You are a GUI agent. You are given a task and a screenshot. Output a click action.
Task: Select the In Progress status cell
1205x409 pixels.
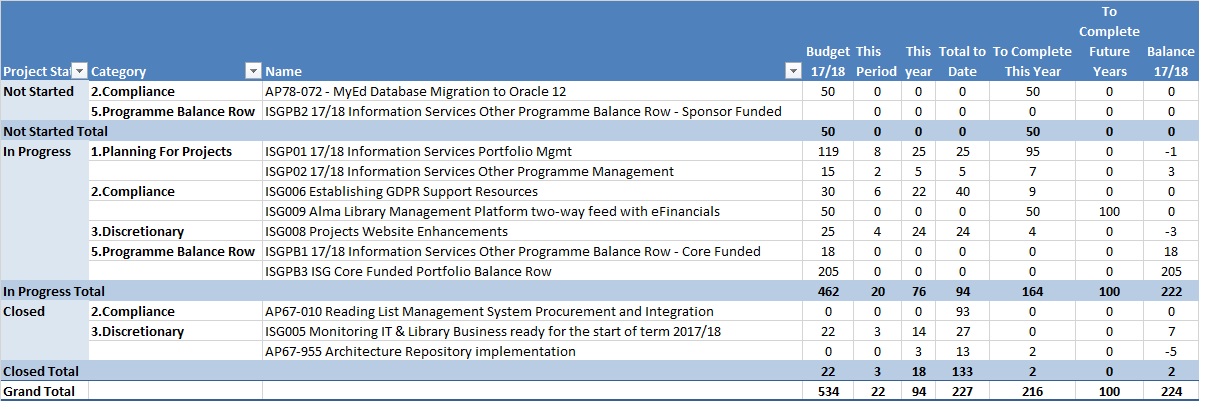37,151
